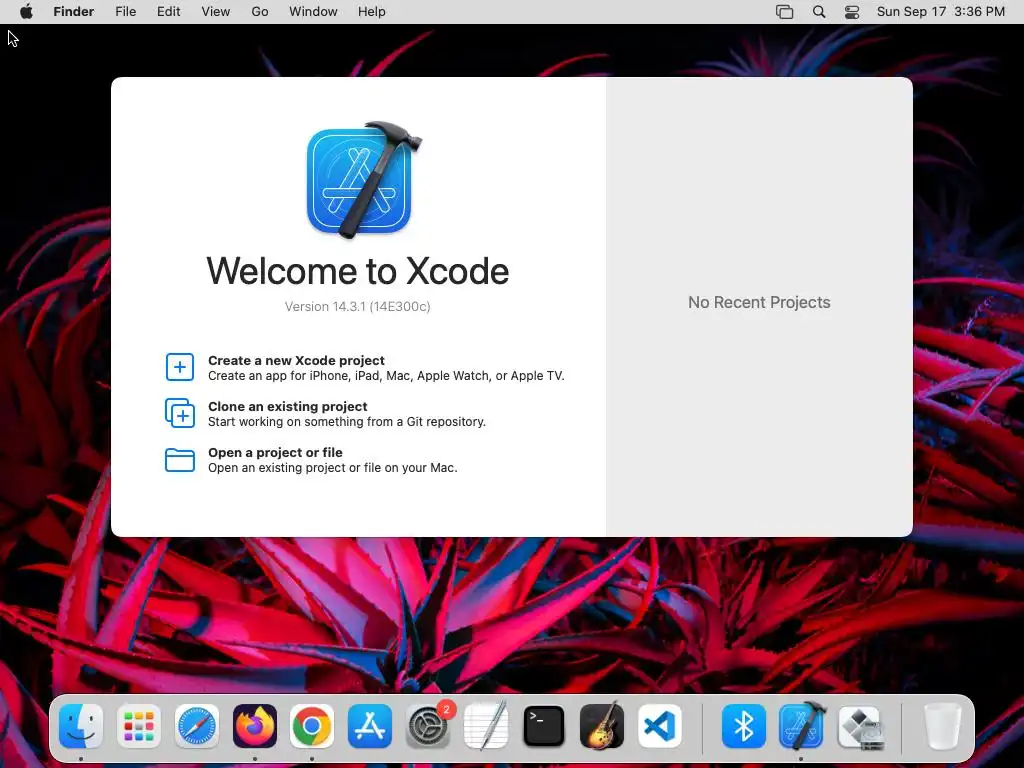
Task: Open the Bluetooth app in the Dock
Action: pos(744,726)
